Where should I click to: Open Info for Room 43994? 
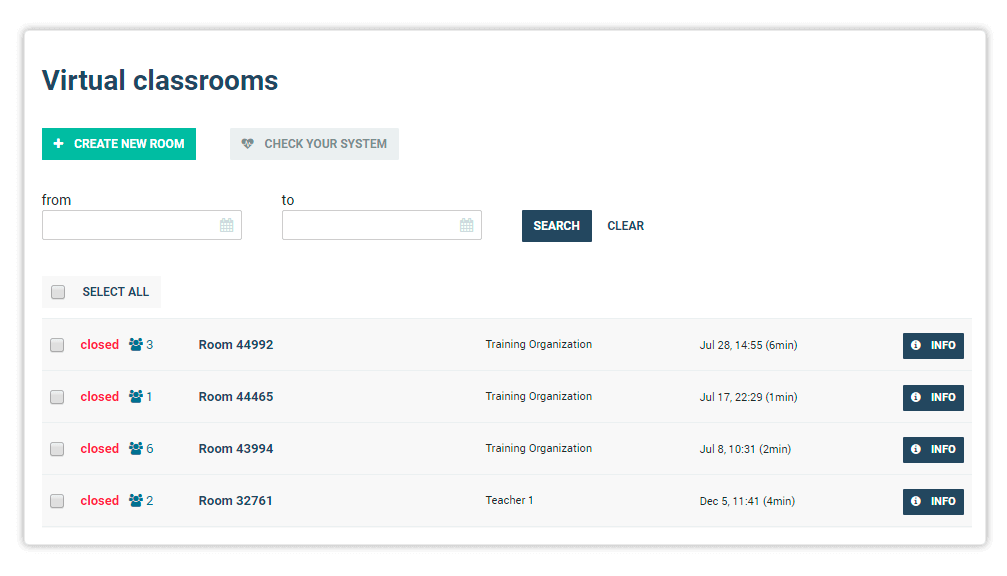(933, 449)
